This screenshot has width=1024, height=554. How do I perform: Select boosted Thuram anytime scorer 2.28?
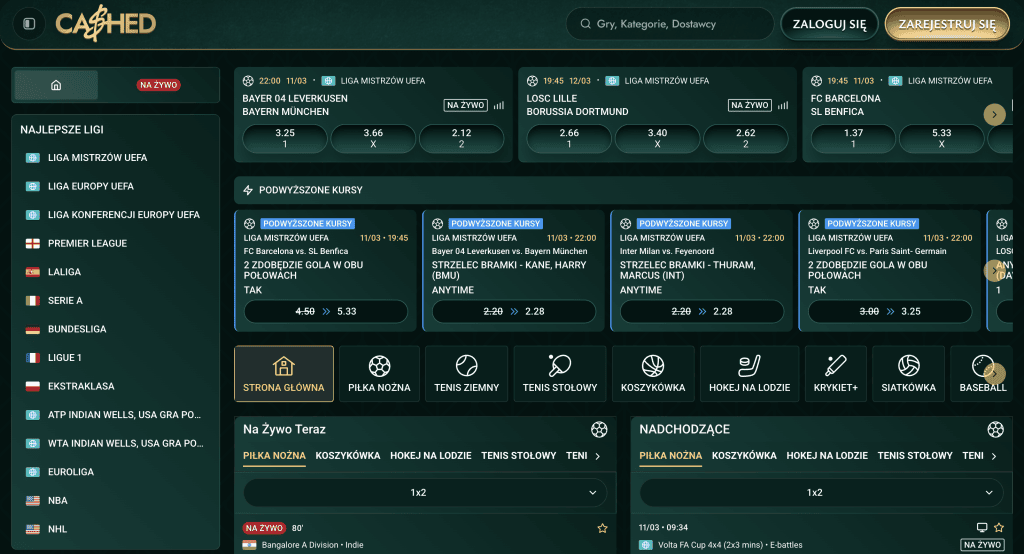point(702,312)
